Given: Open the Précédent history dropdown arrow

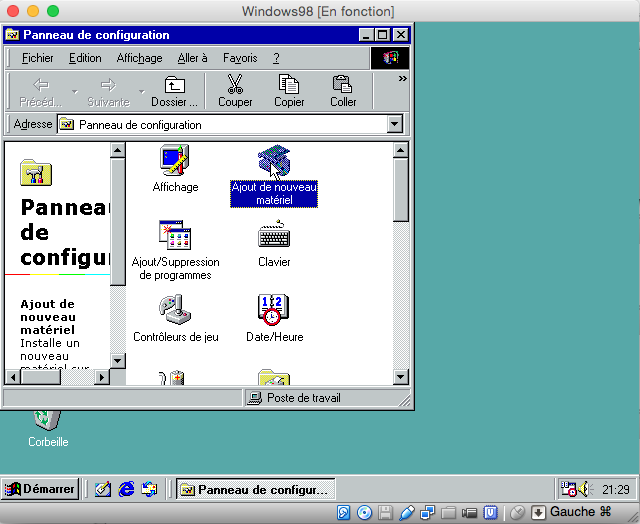Looking at the screenshot, I should [75, 91].
